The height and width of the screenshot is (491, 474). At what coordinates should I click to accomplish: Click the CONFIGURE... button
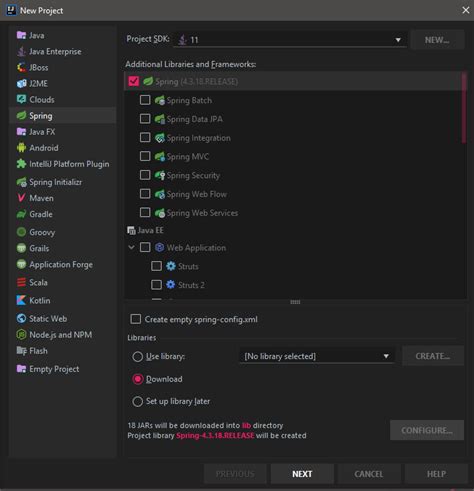click(x=427, y=430)
